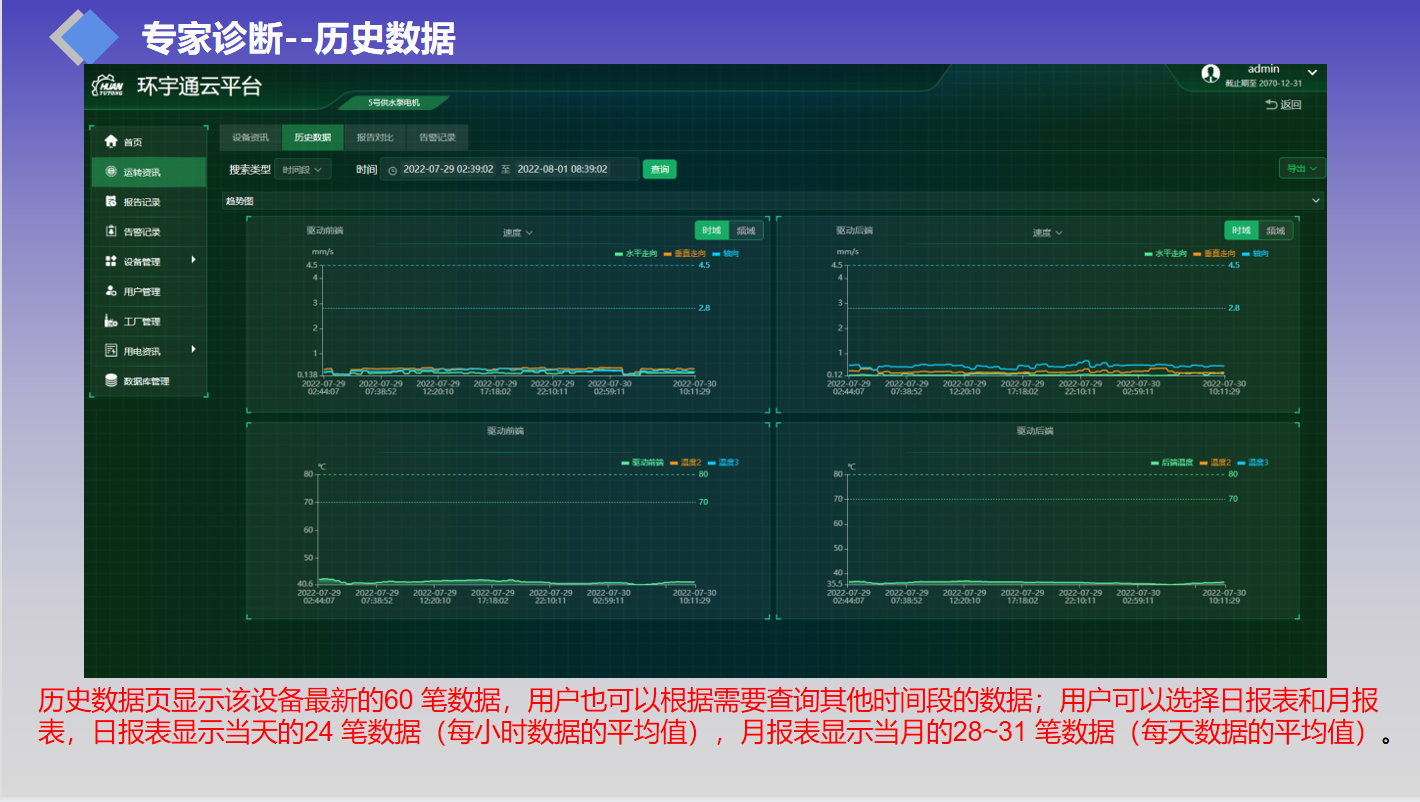Viewport: 1420px width, 802px height.
Task: Click the 返回 back link
Action: click(1283, 105)
